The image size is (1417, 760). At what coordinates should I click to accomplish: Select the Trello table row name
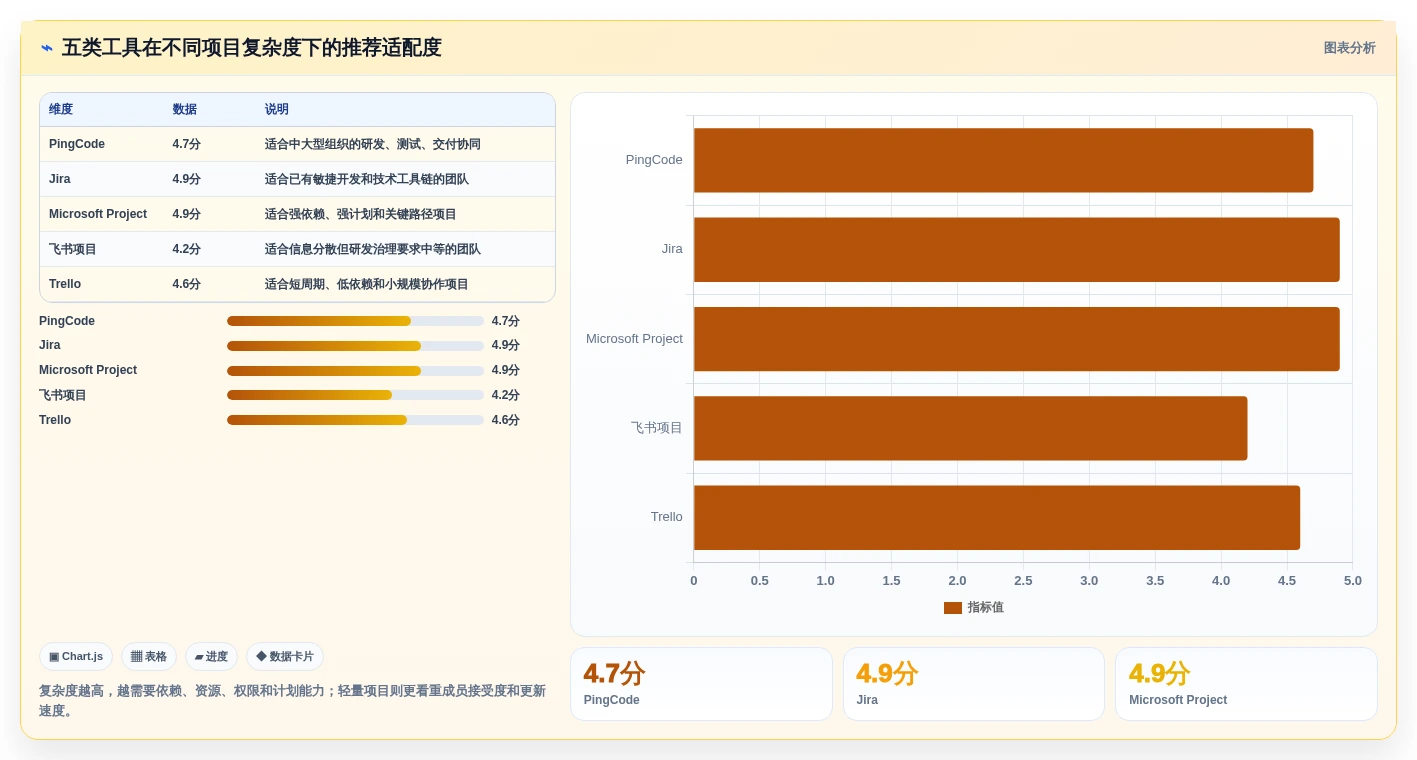[x=65, y=284]
